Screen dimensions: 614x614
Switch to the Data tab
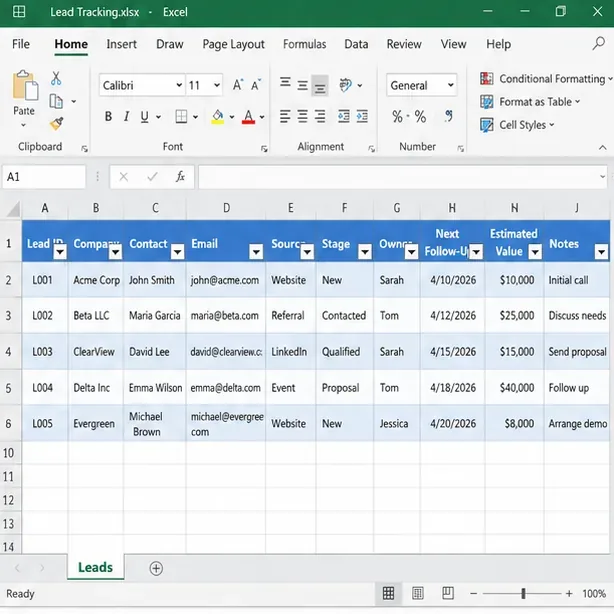point(356,44)
